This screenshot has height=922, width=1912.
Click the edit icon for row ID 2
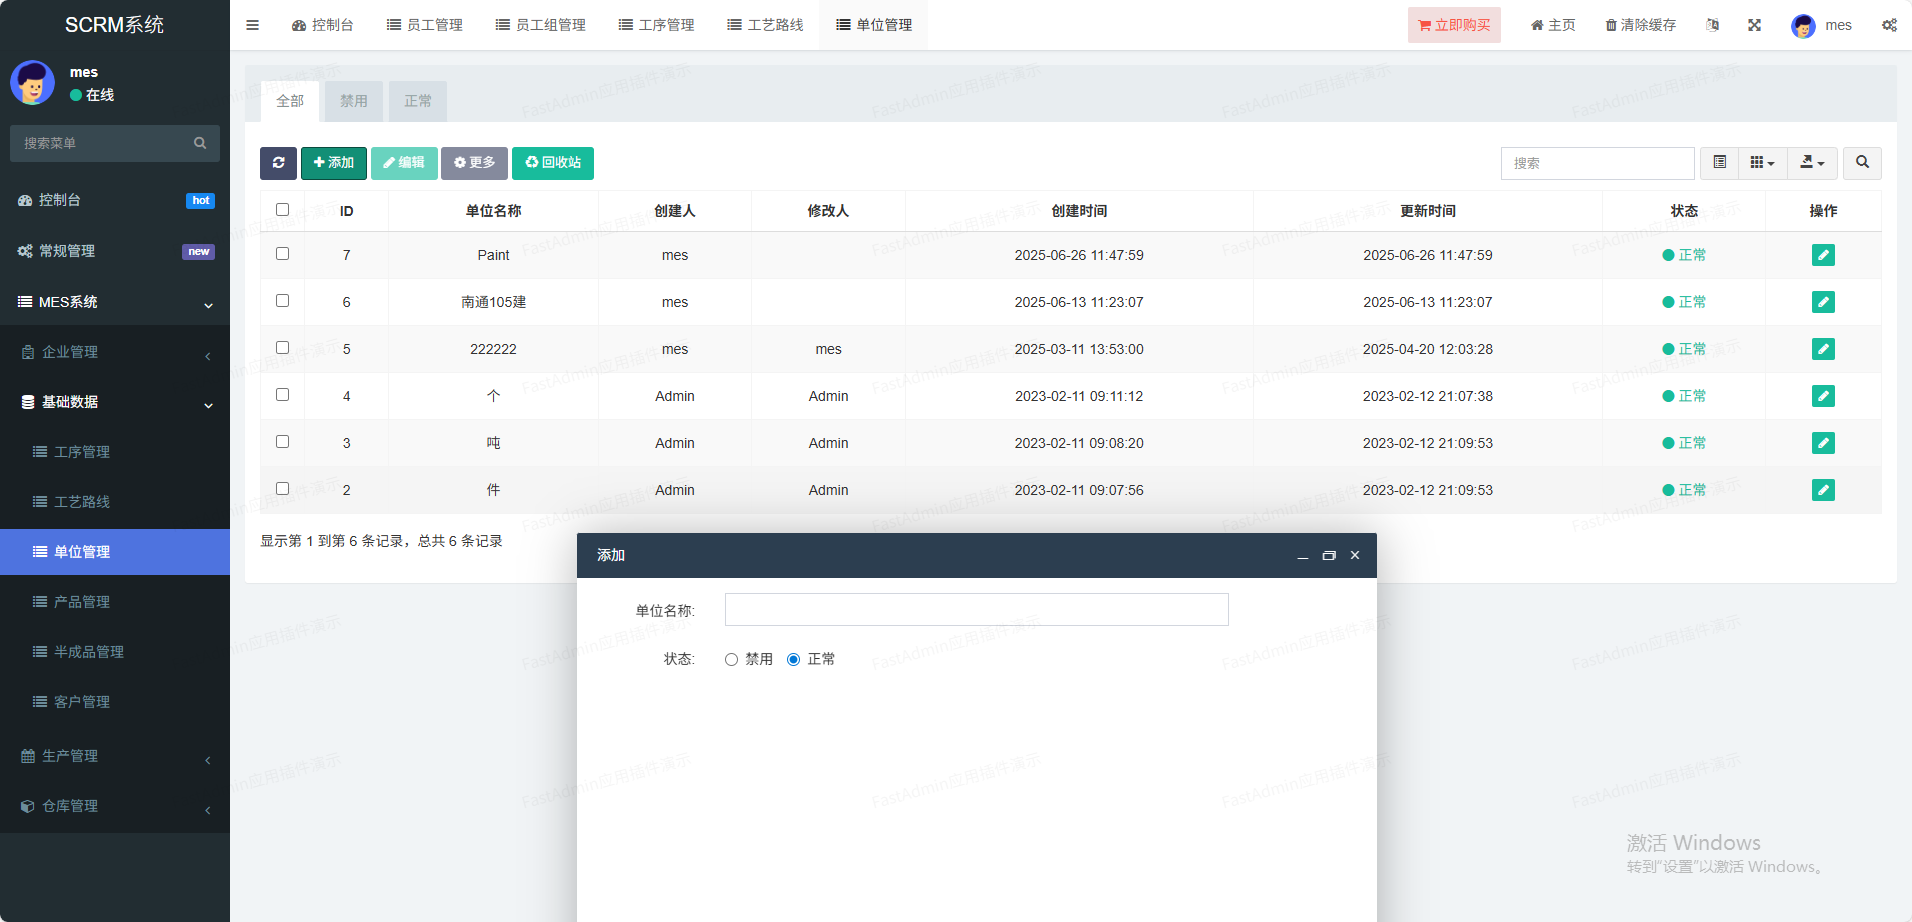pos(1822,490)
